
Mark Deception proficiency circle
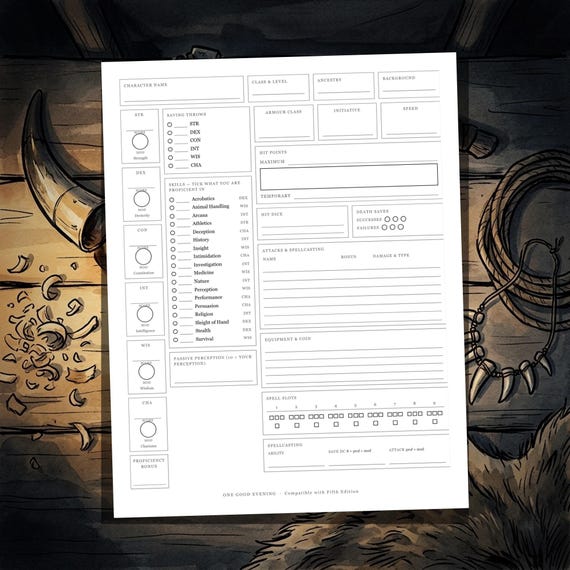(173, 233)
